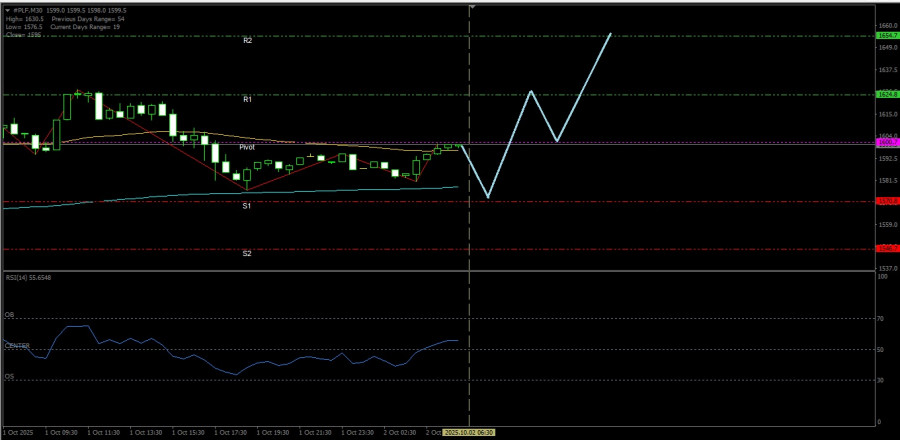This screenshot has width=900, height=440.
Task: Click the R2 resistance level label
Action: (247, 40)
